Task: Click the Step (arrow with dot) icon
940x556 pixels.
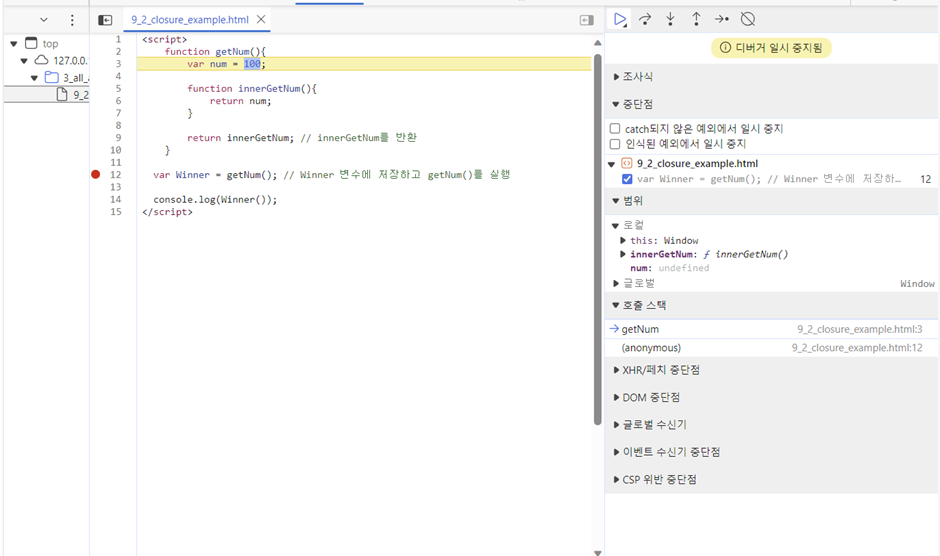Action: tap(722, 19)
